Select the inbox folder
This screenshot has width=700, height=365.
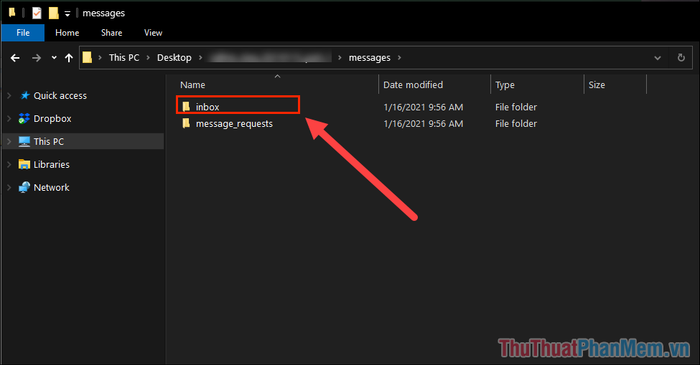(208, 107)
